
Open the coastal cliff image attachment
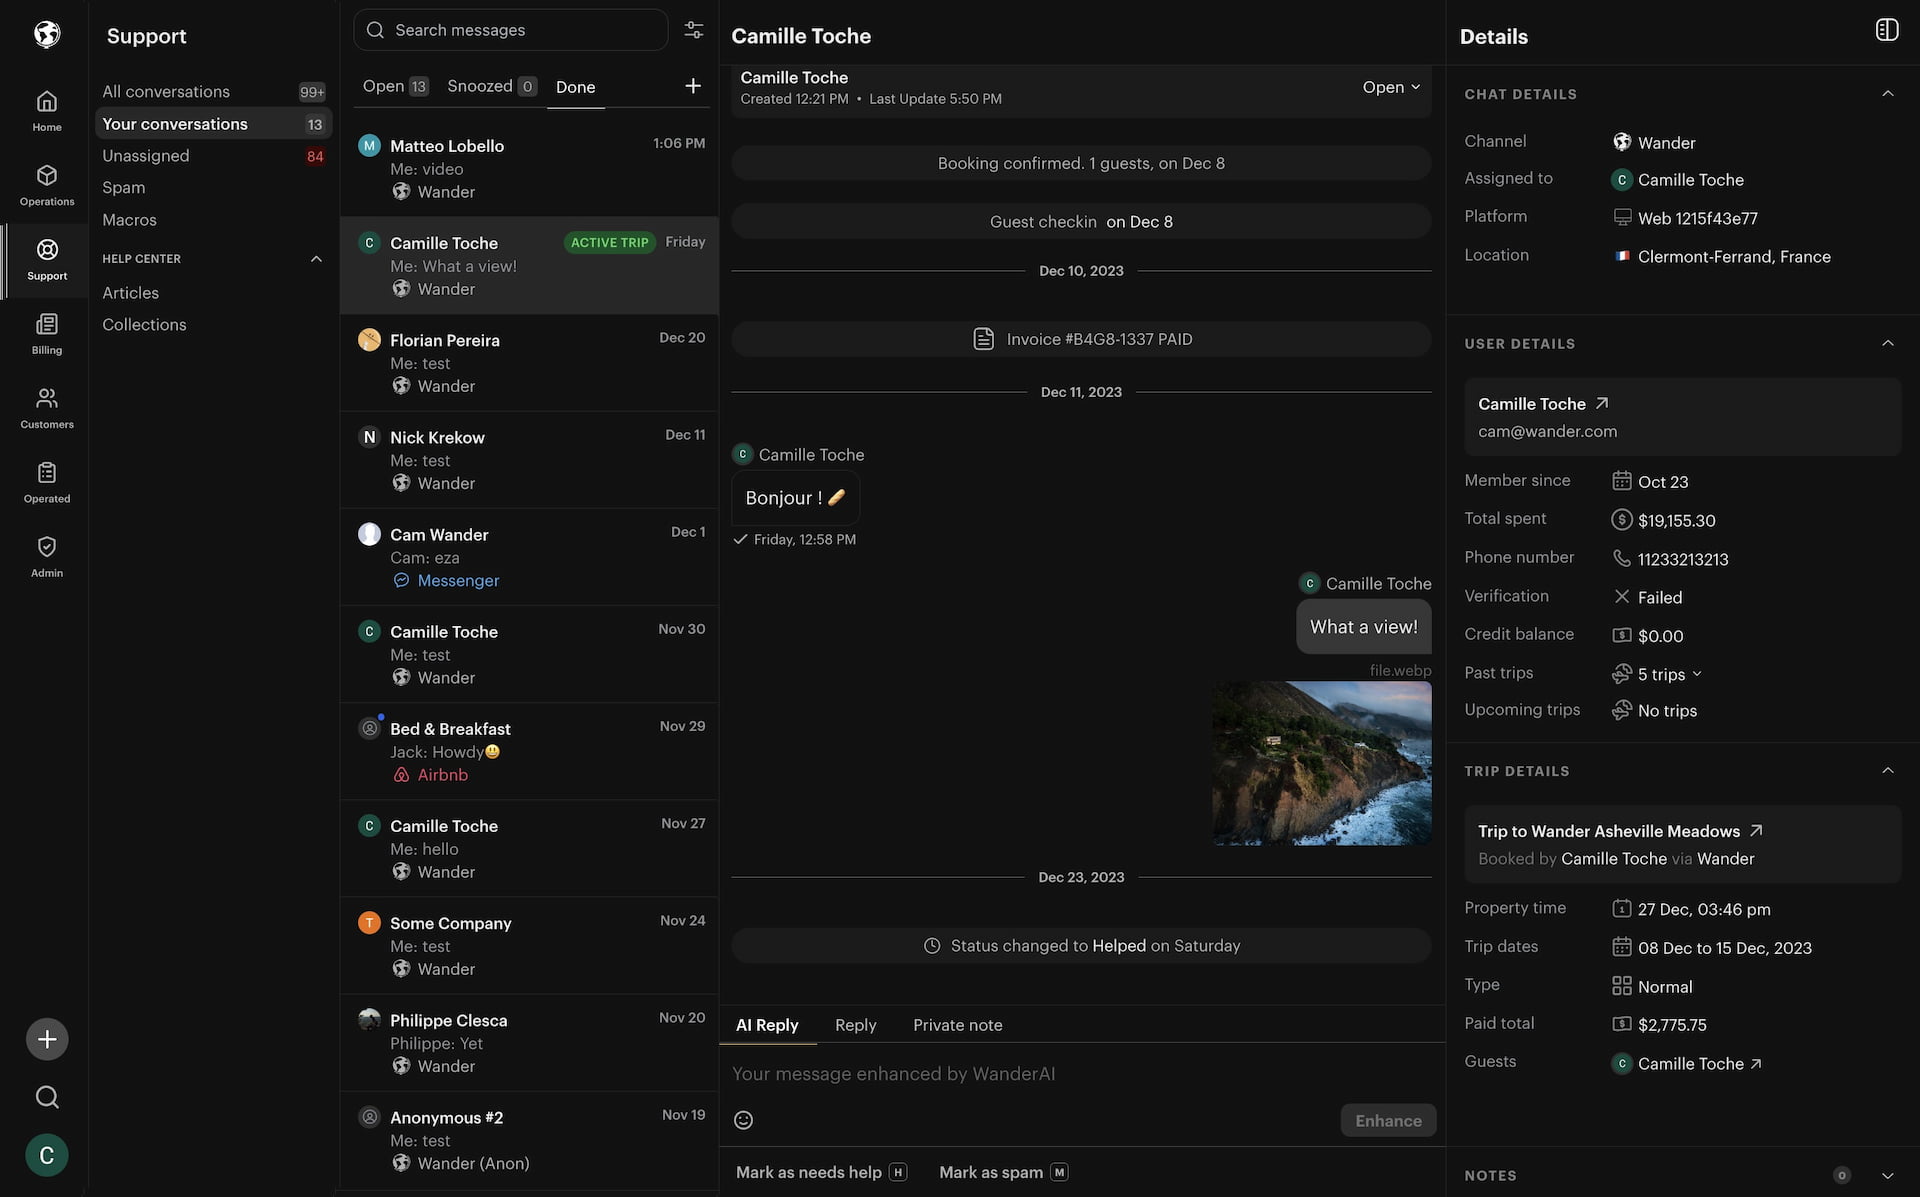pos(1321,763)
